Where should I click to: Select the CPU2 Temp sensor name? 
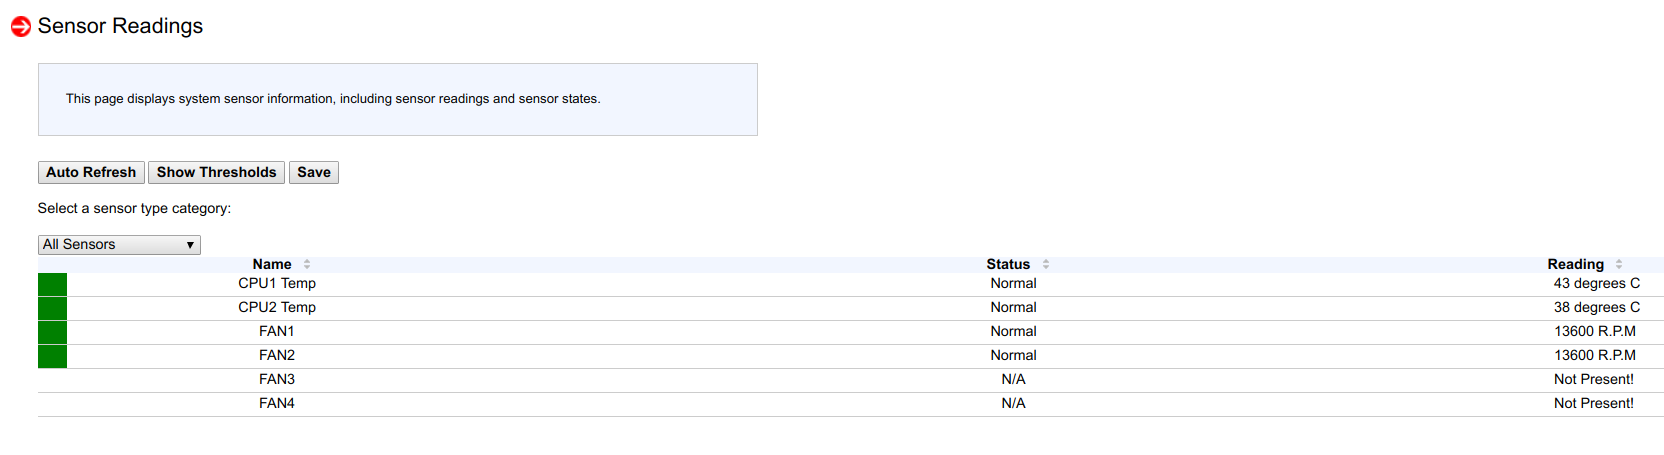pos(277,308)
